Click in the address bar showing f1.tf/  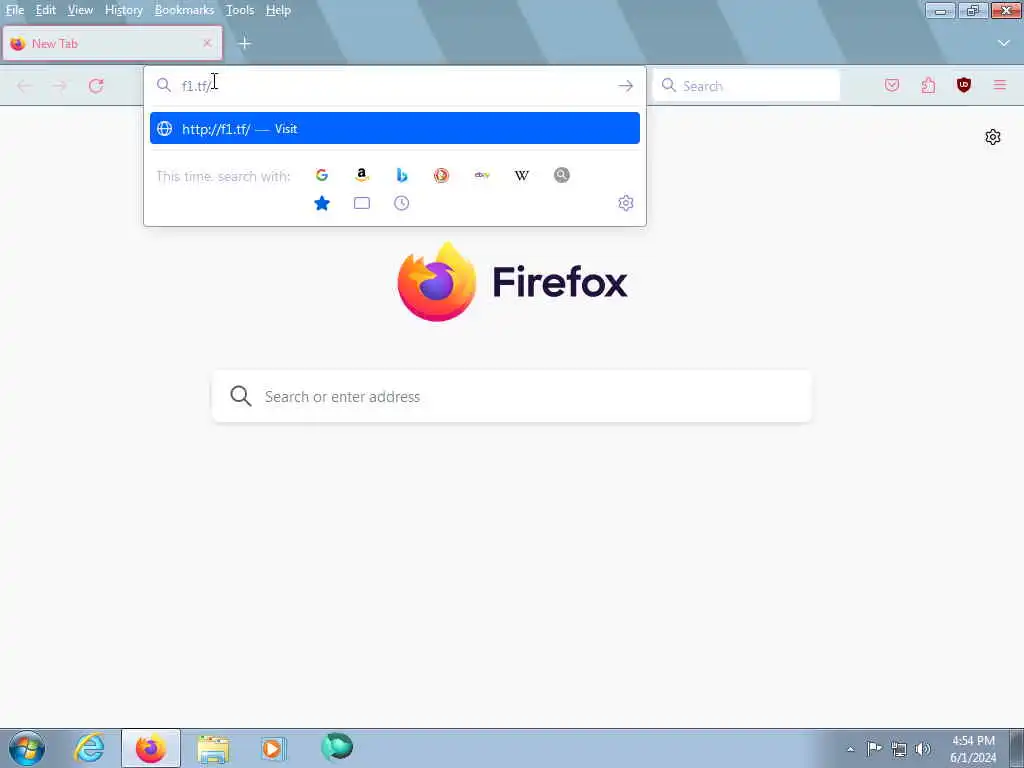click(x=395, y=86)
